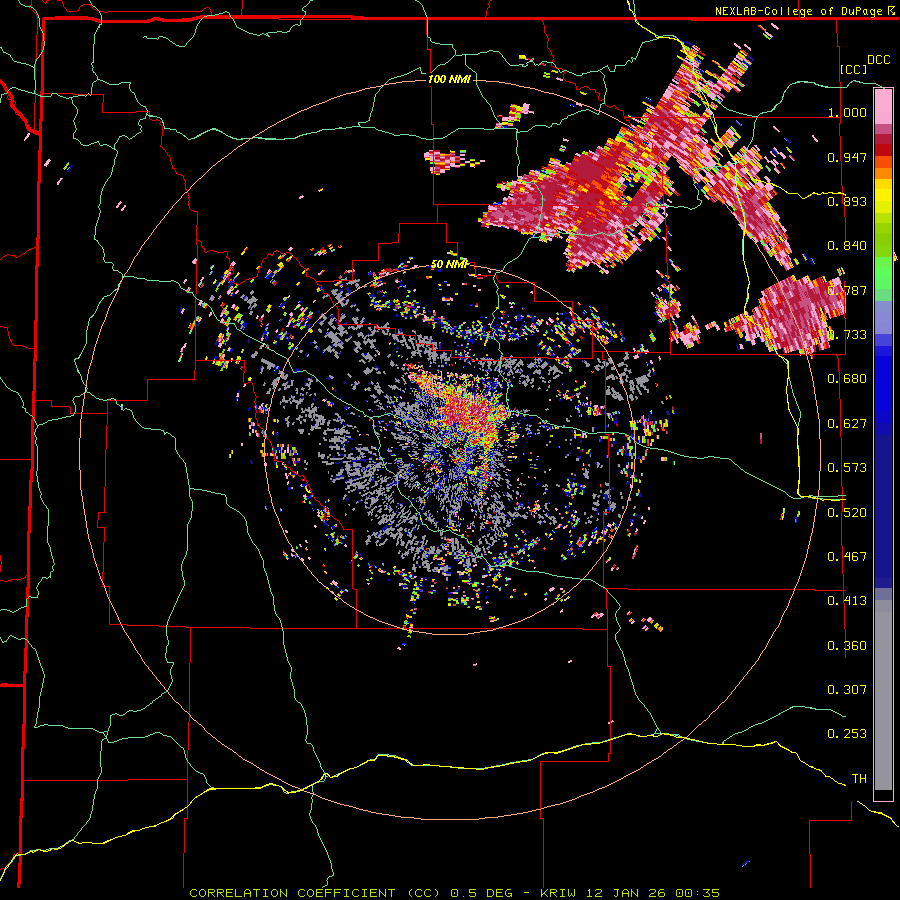The width and height of the screenshot is (900, 900).
Task: Click the [CC] legend unit label
Action: (854, 69)
